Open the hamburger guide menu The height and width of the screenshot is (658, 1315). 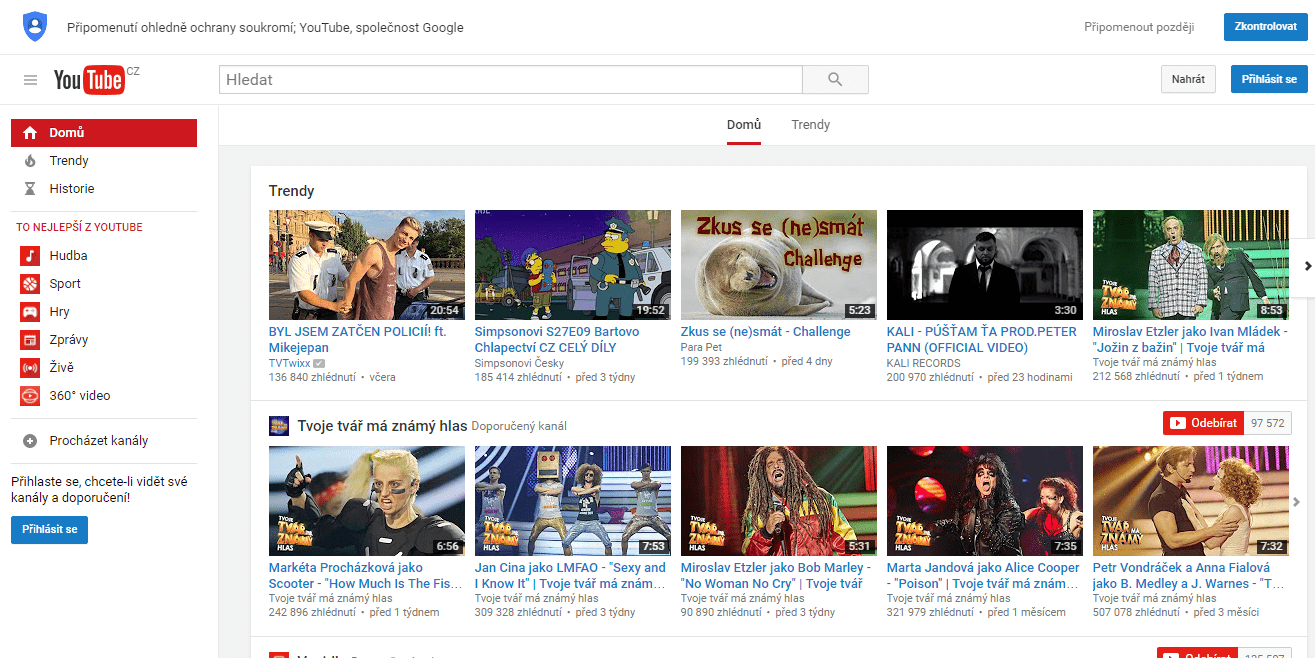(x=31, y=80)
